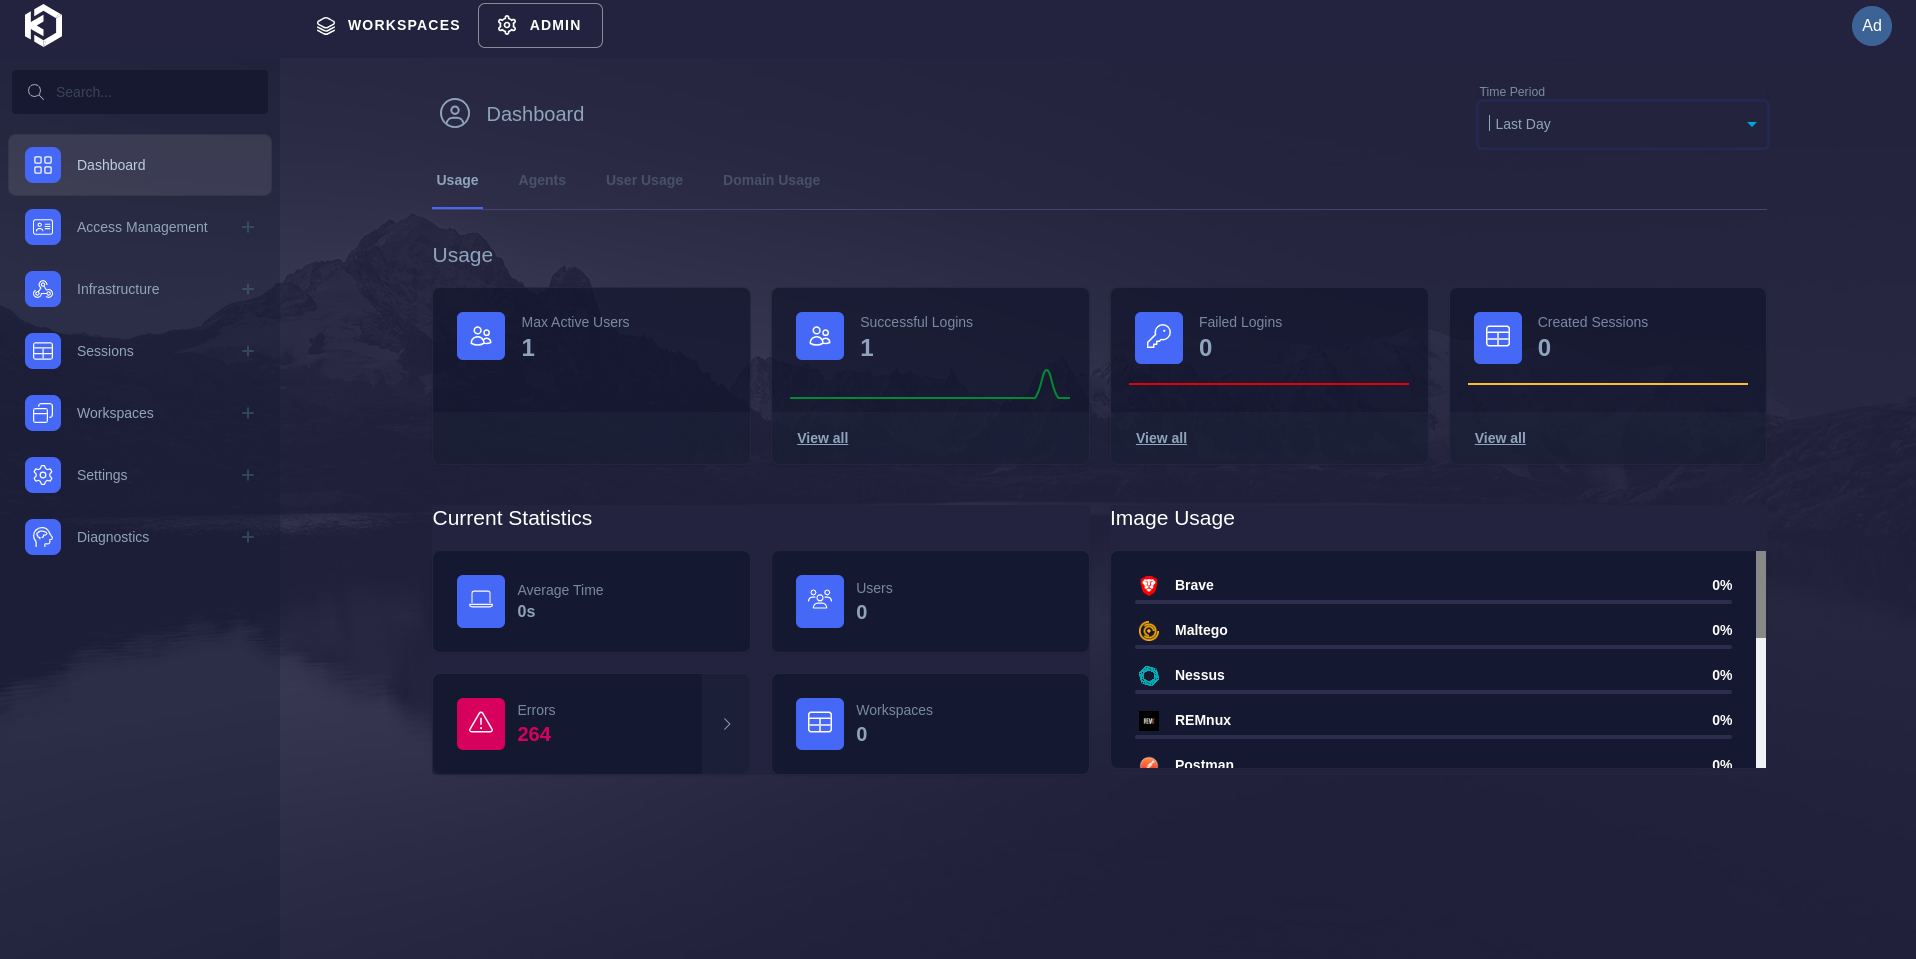Click the Max Active Users icon
The height and width of the screenshot is (959, 1916).
(x=481, y=336)
